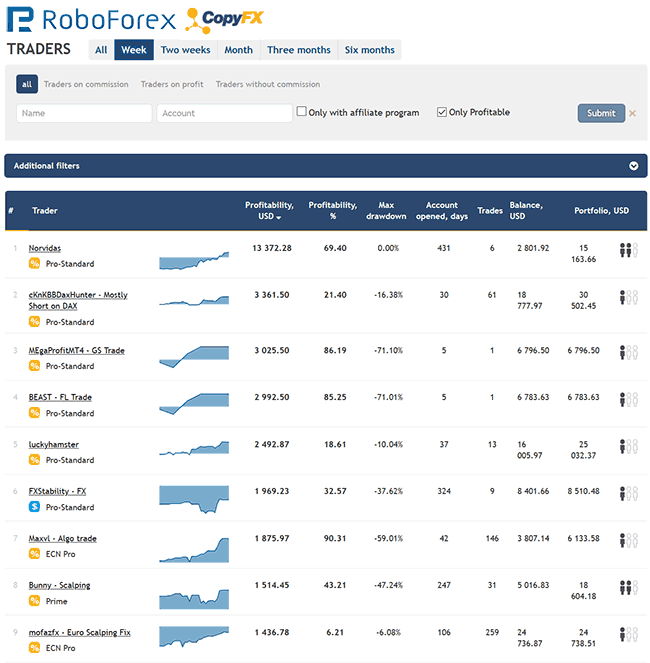Click the FXStability profit chart thumbnail
The width and height of the screenshot is (650, 663).
coord(194,500)
